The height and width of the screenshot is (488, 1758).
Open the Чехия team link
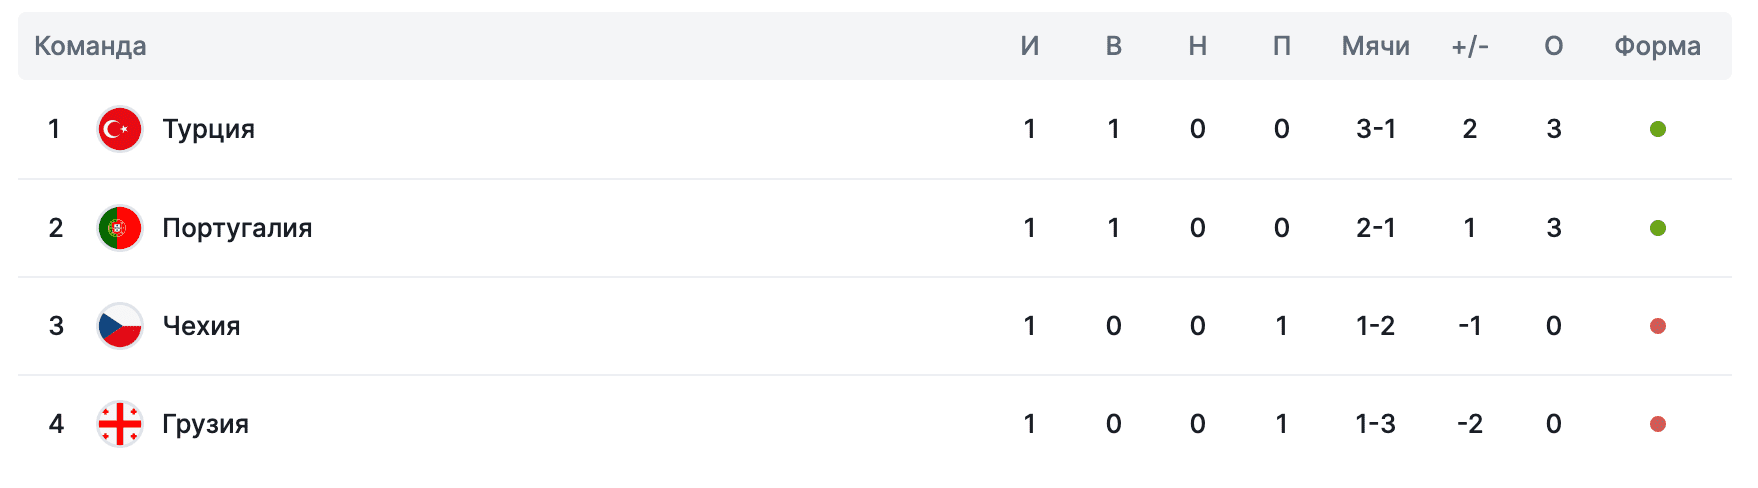(x=201, y=326)
